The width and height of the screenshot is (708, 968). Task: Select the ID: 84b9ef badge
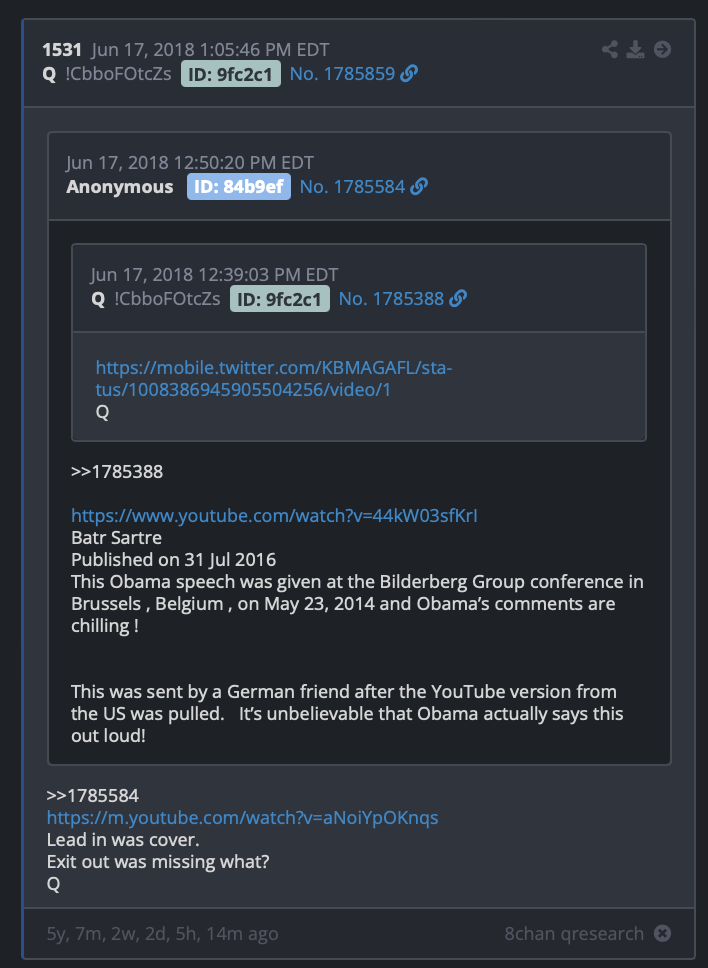pos(239,186)
